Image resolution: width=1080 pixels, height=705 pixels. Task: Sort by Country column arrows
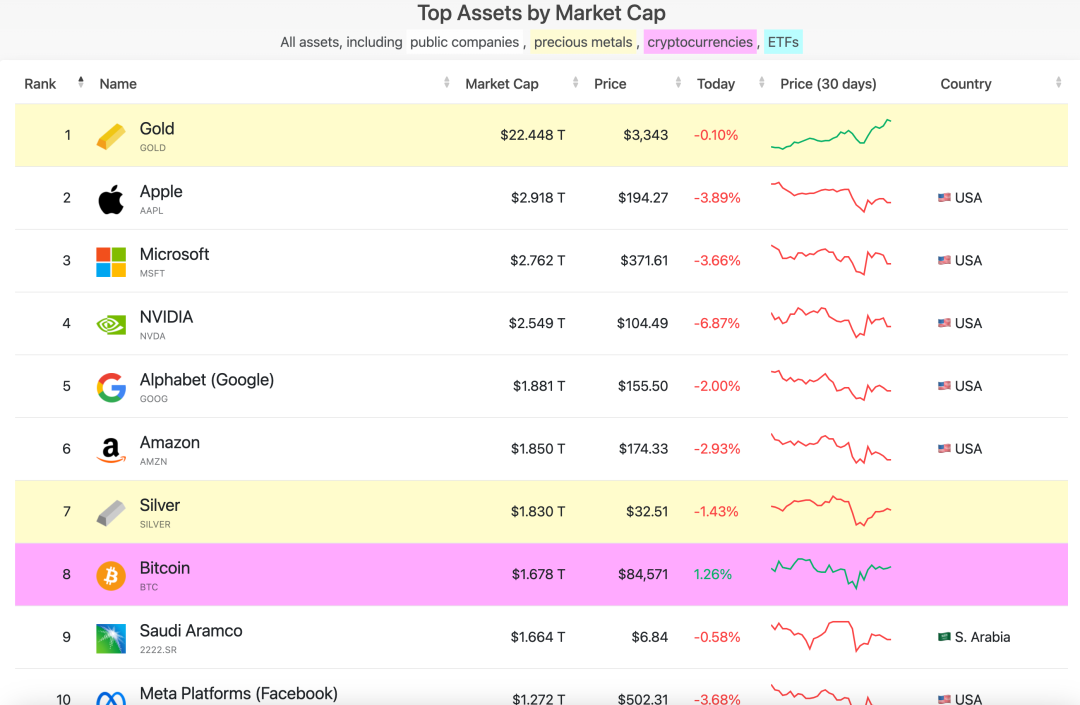1058,83
